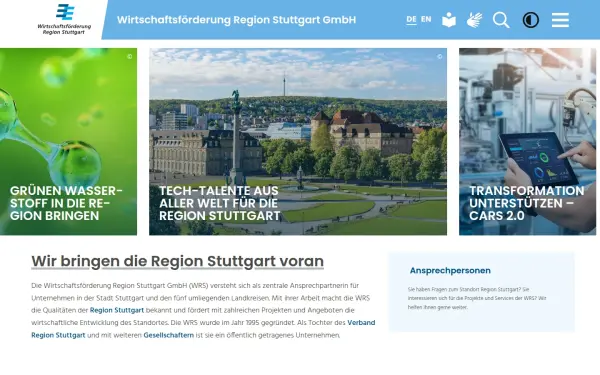
Task: Click heading Wir bringen die Region Stuttgart voran
Action: pos(178,261)
